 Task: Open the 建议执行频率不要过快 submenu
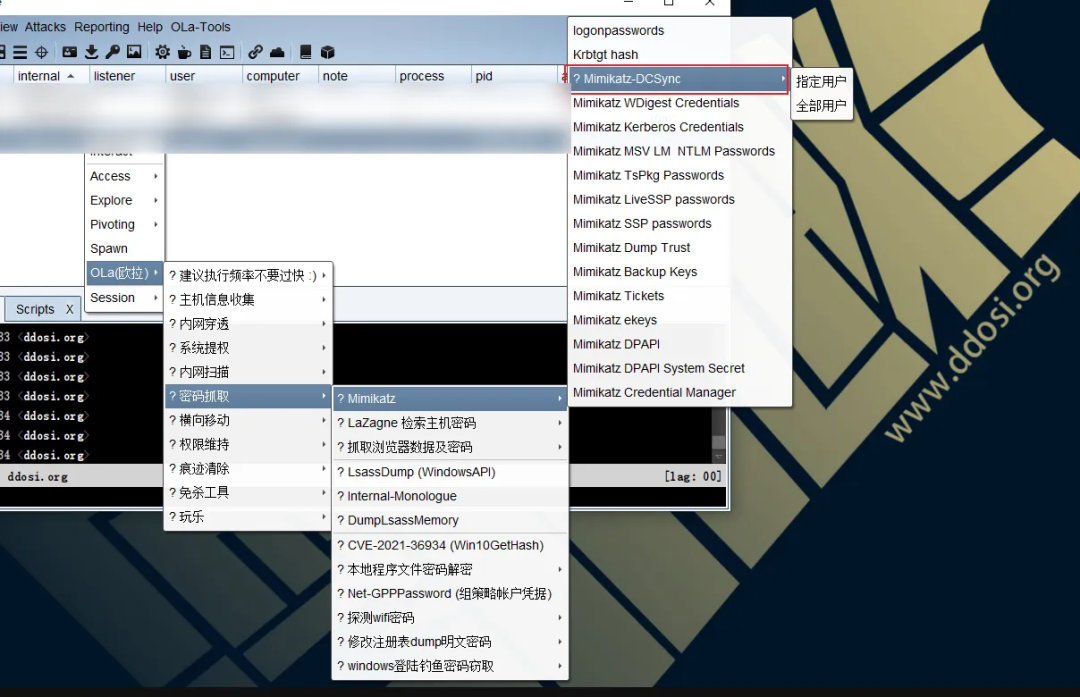click(248, 275)
